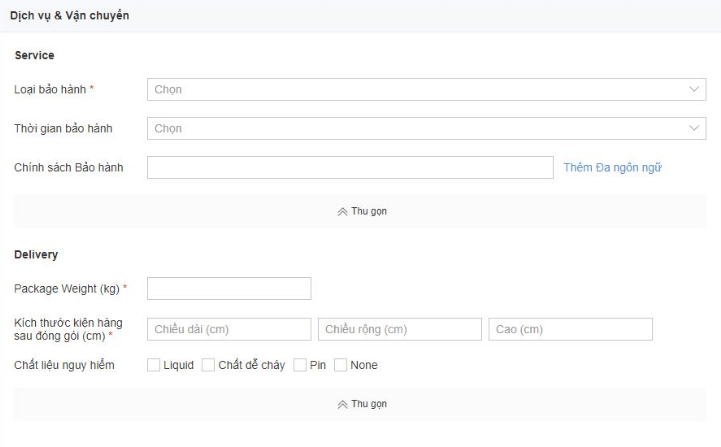The height and width of the screenshot is (447, 721).
Task: Collapse the Delivery section with Thu gọn
Action: [360, 404]
